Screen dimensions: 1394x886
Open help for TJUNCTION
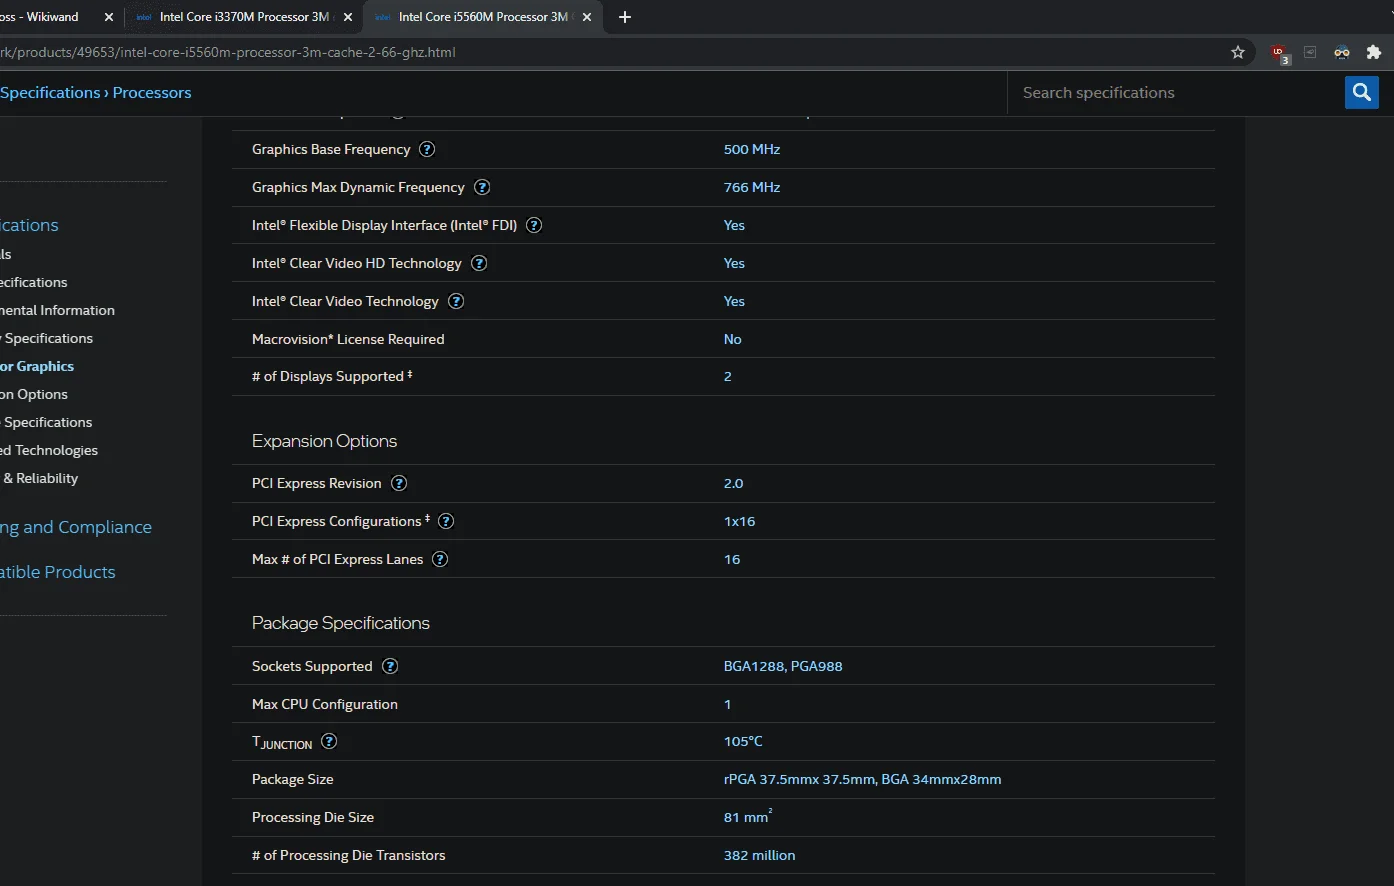click(329, 741)
